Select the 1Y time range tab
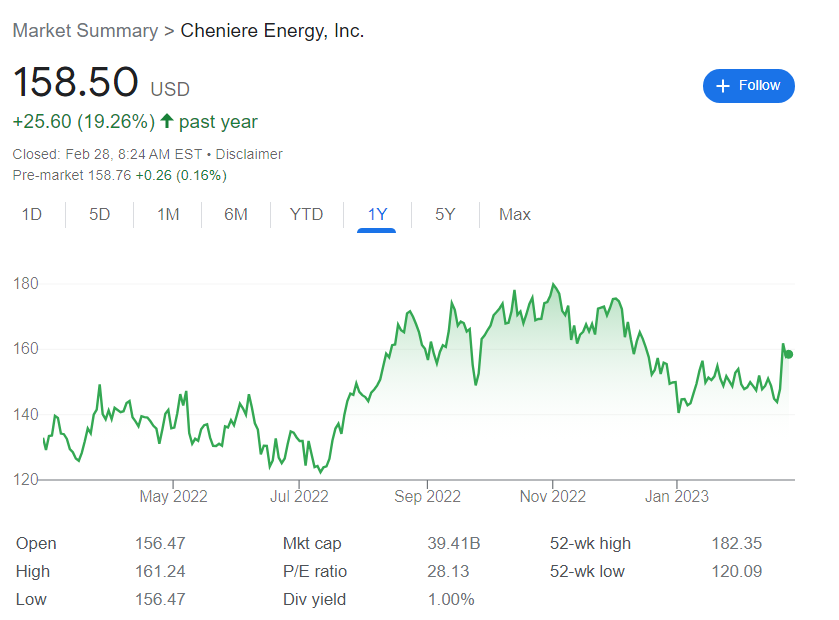839x620 pixels. pos(377,215)
